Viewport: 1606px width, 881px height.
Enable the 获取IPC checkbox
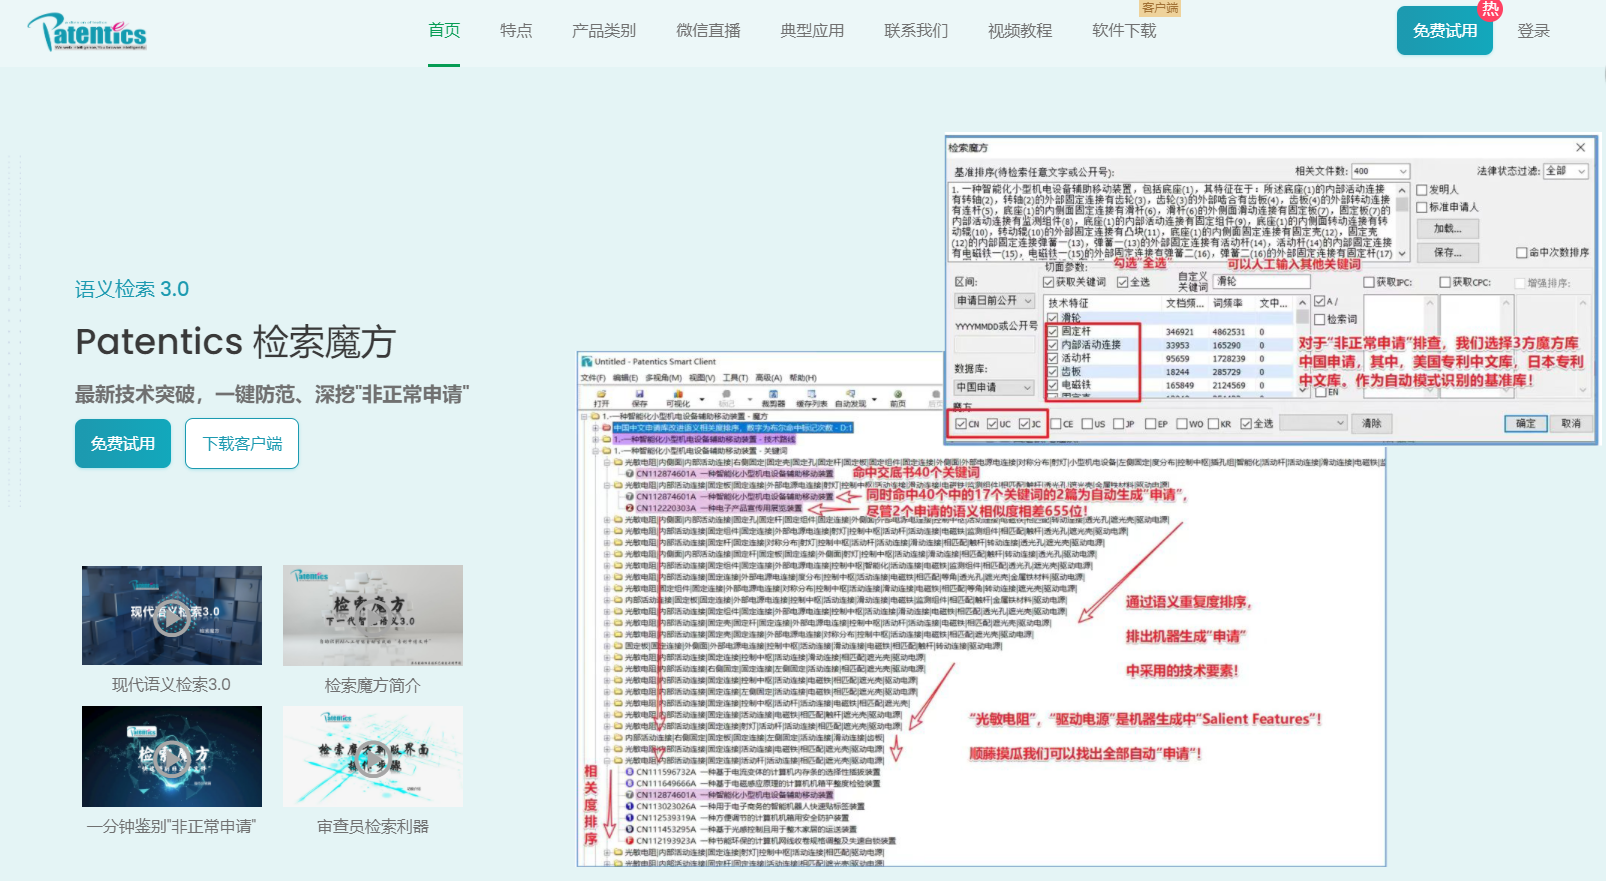click(x=1369, y=283)
